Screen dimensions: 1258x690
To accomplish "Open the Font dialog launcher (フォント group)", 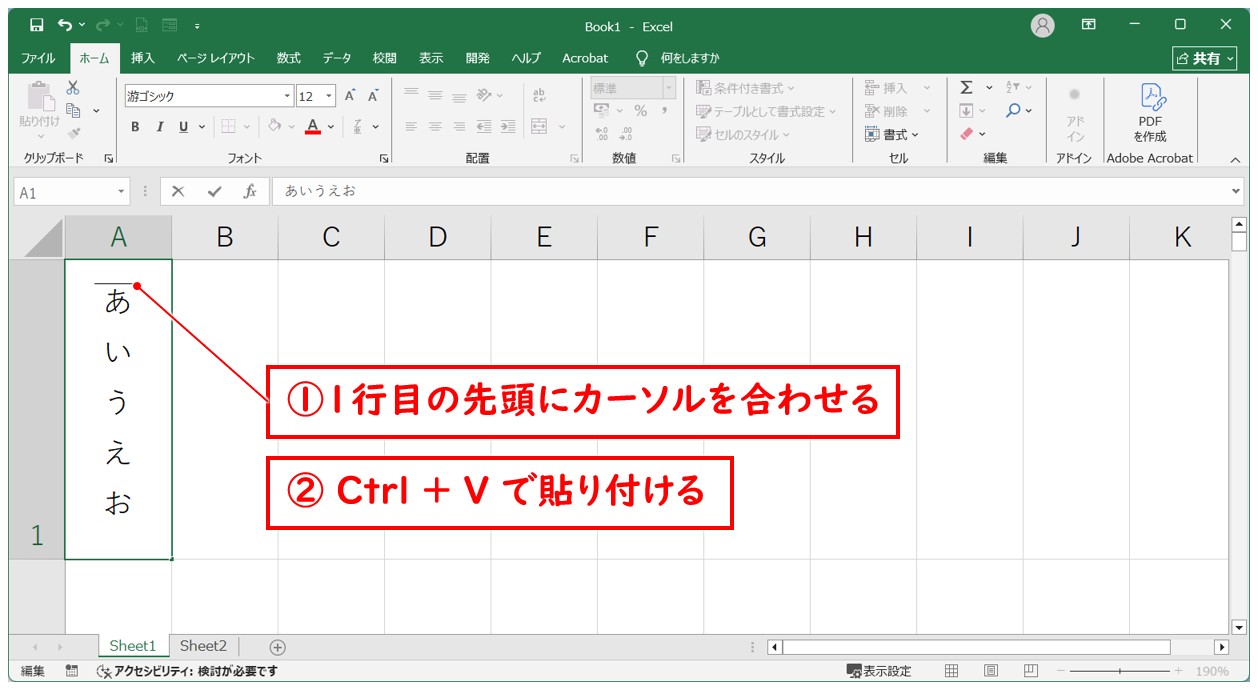I will coord(384,159).
